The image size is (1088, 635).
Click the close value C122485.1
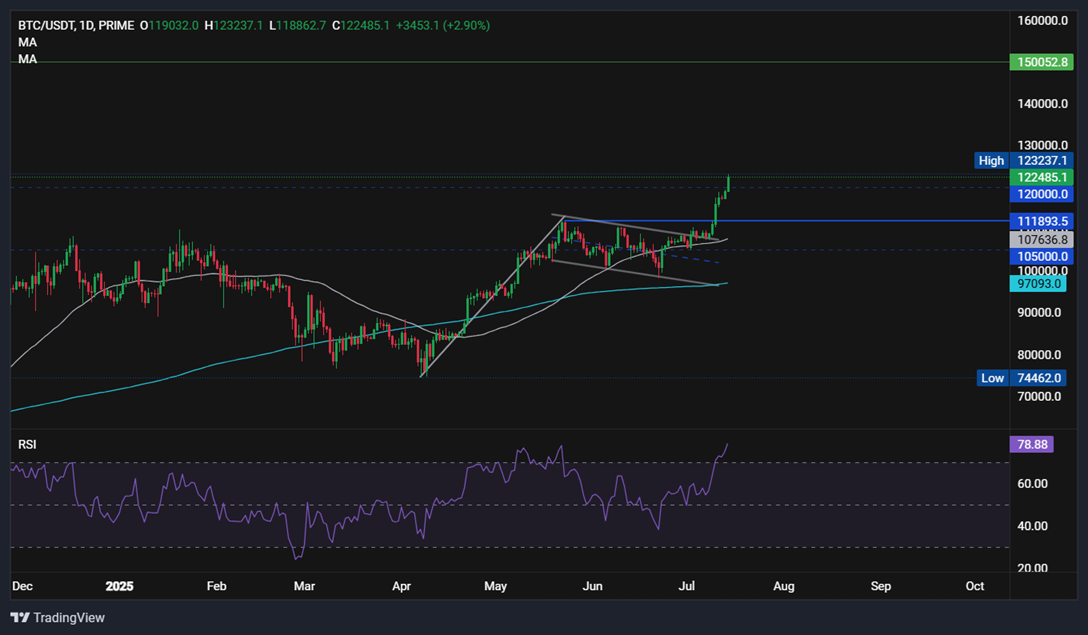tap(361, 26)
